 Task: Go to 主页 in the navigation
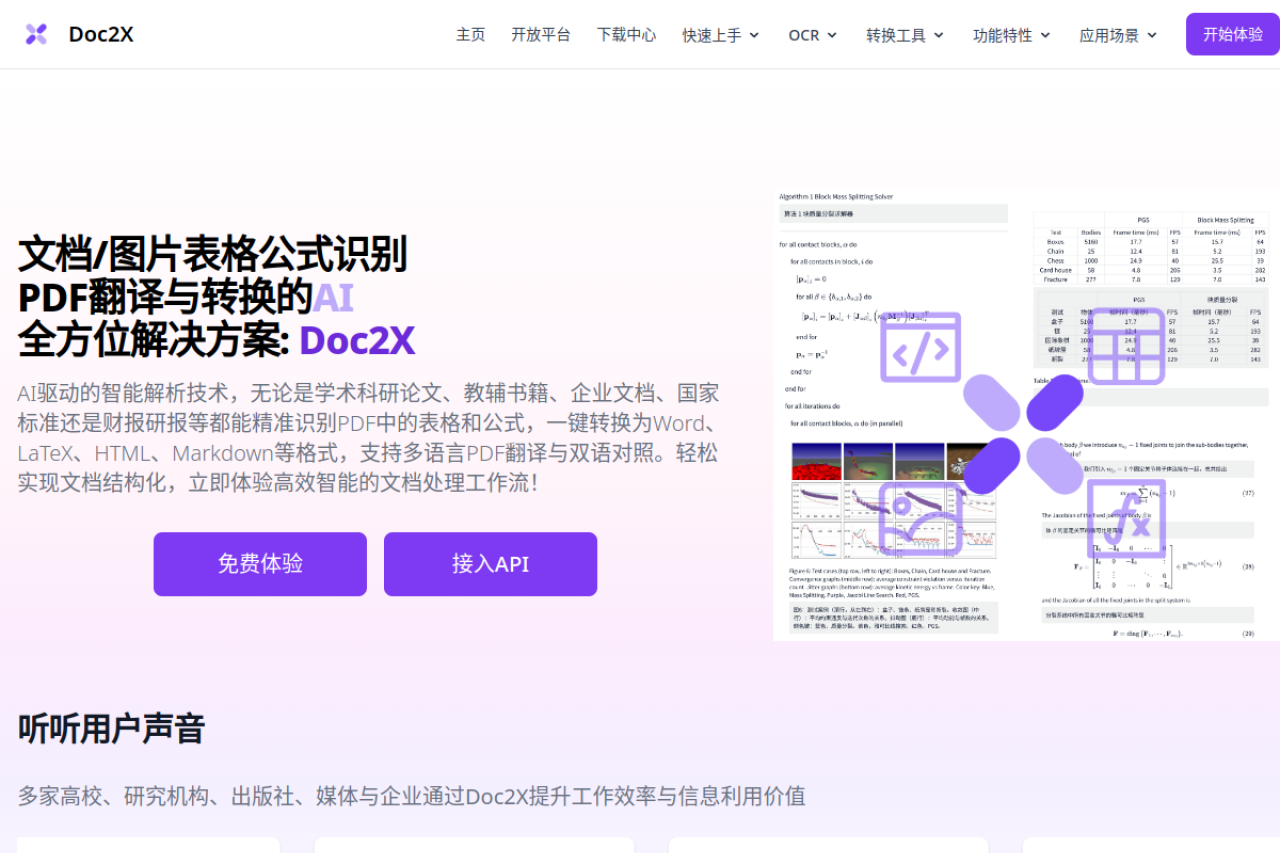pos(471,34)
